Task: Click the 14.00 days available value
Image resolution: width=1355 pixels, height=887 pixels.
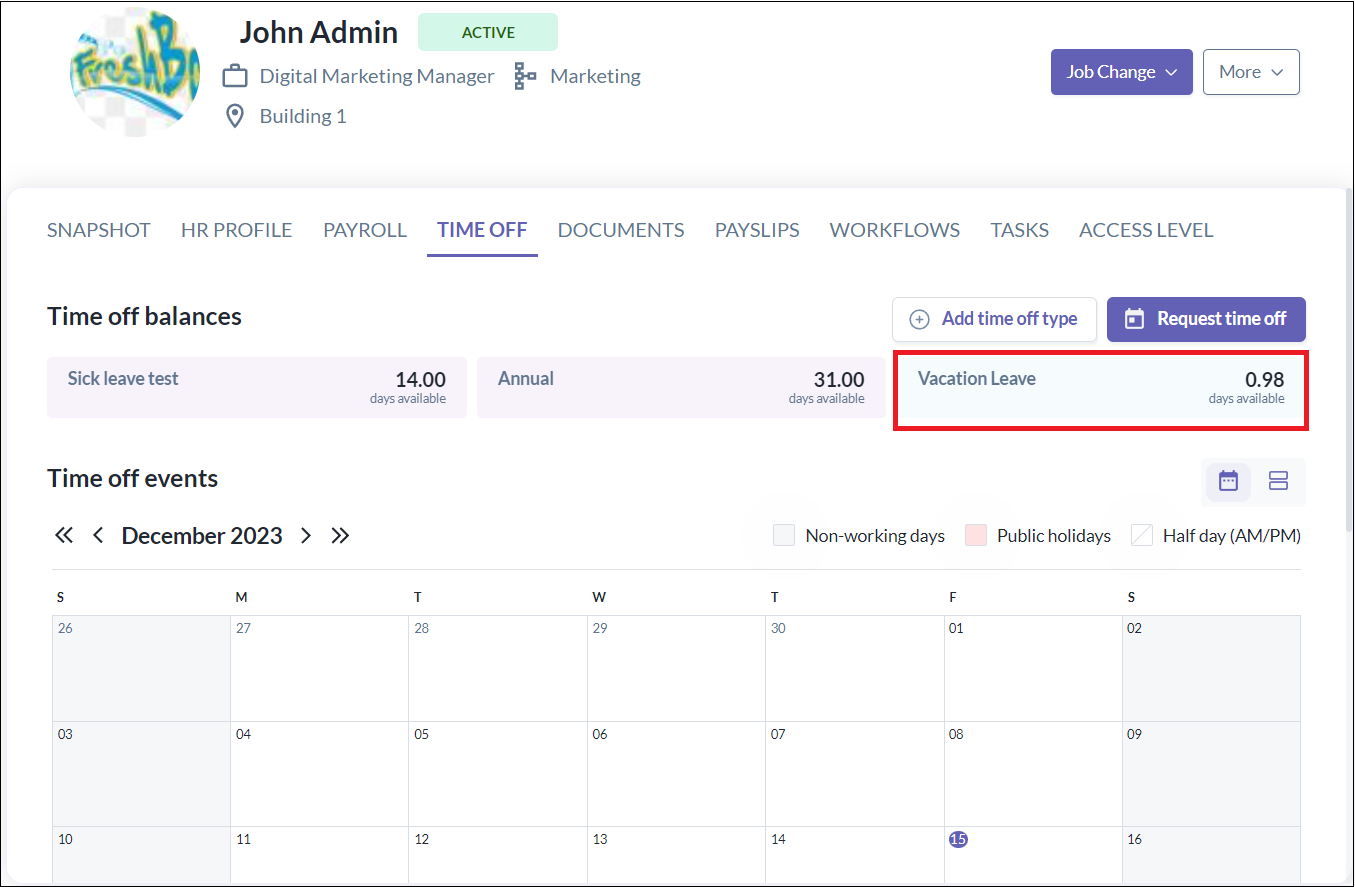Action: coord(420,380)
